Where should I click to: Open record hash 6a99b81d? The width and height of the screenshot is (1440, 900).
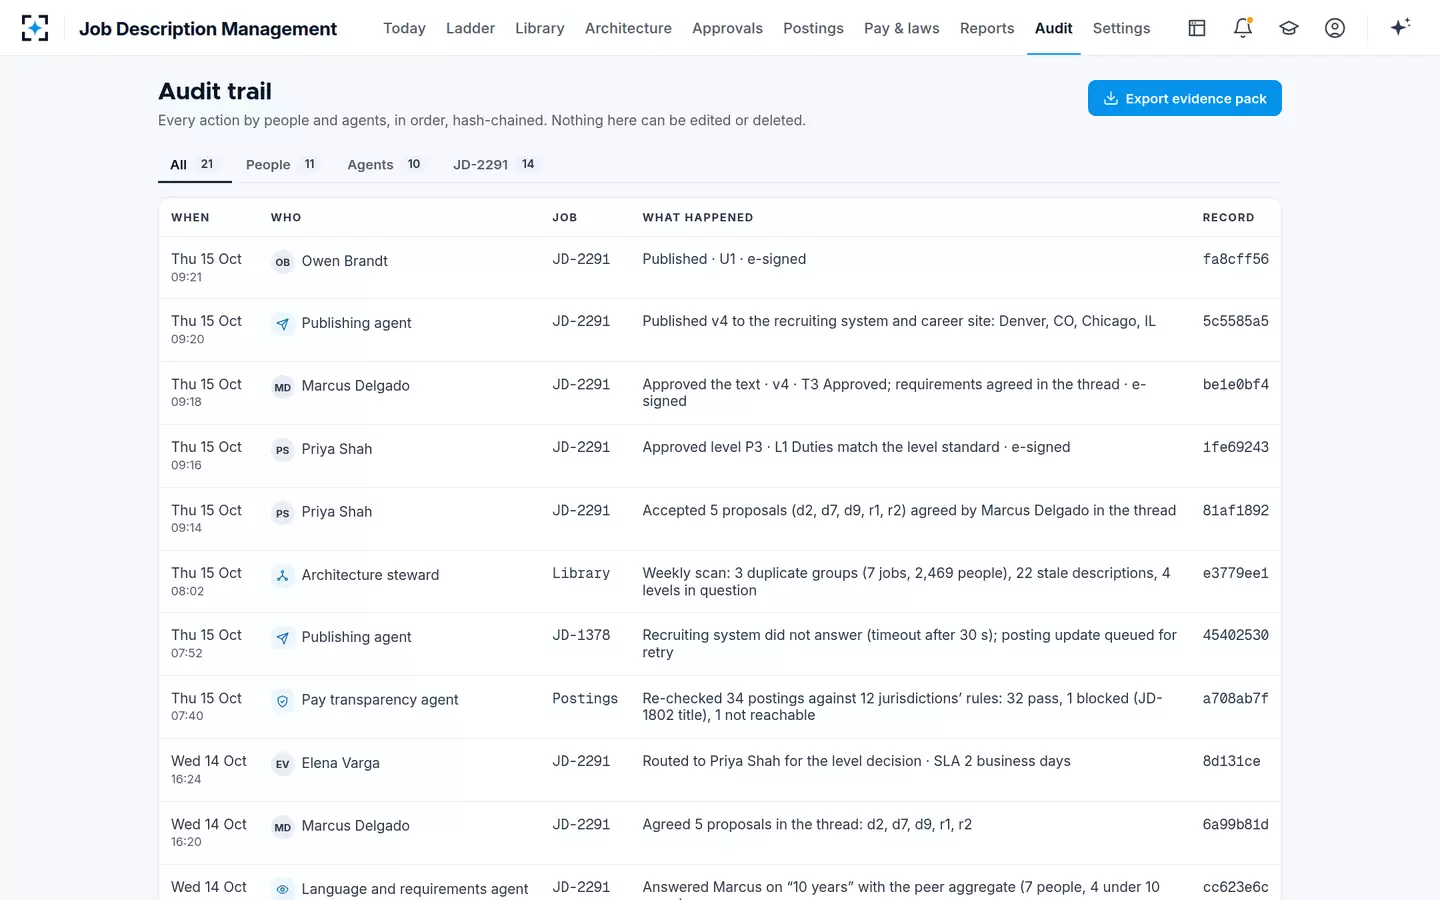click(x=1235, y=824)
